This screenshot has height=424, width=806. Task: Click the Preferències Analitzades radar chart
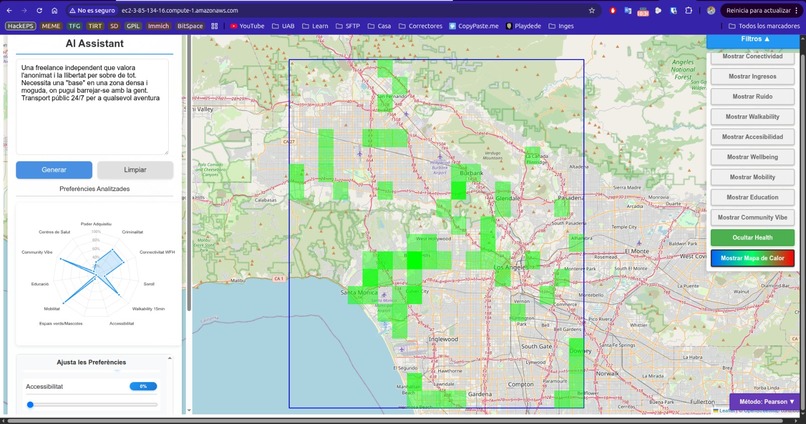point(96,275)
